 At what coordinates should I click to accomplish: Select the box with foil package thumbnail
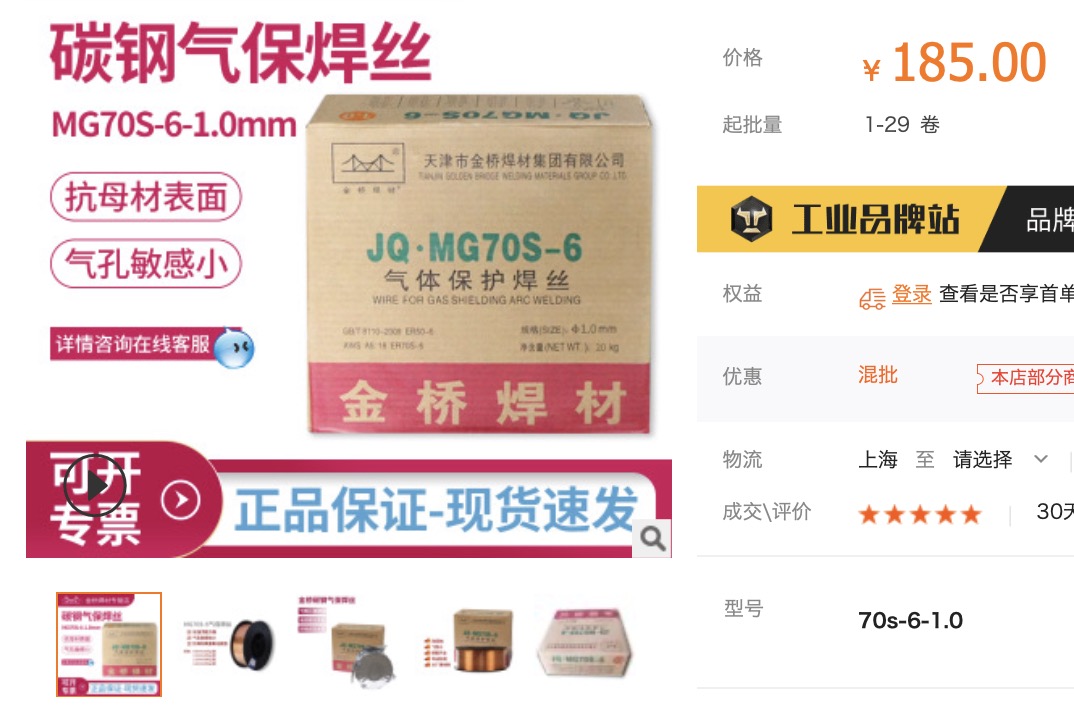click(351, 644)
